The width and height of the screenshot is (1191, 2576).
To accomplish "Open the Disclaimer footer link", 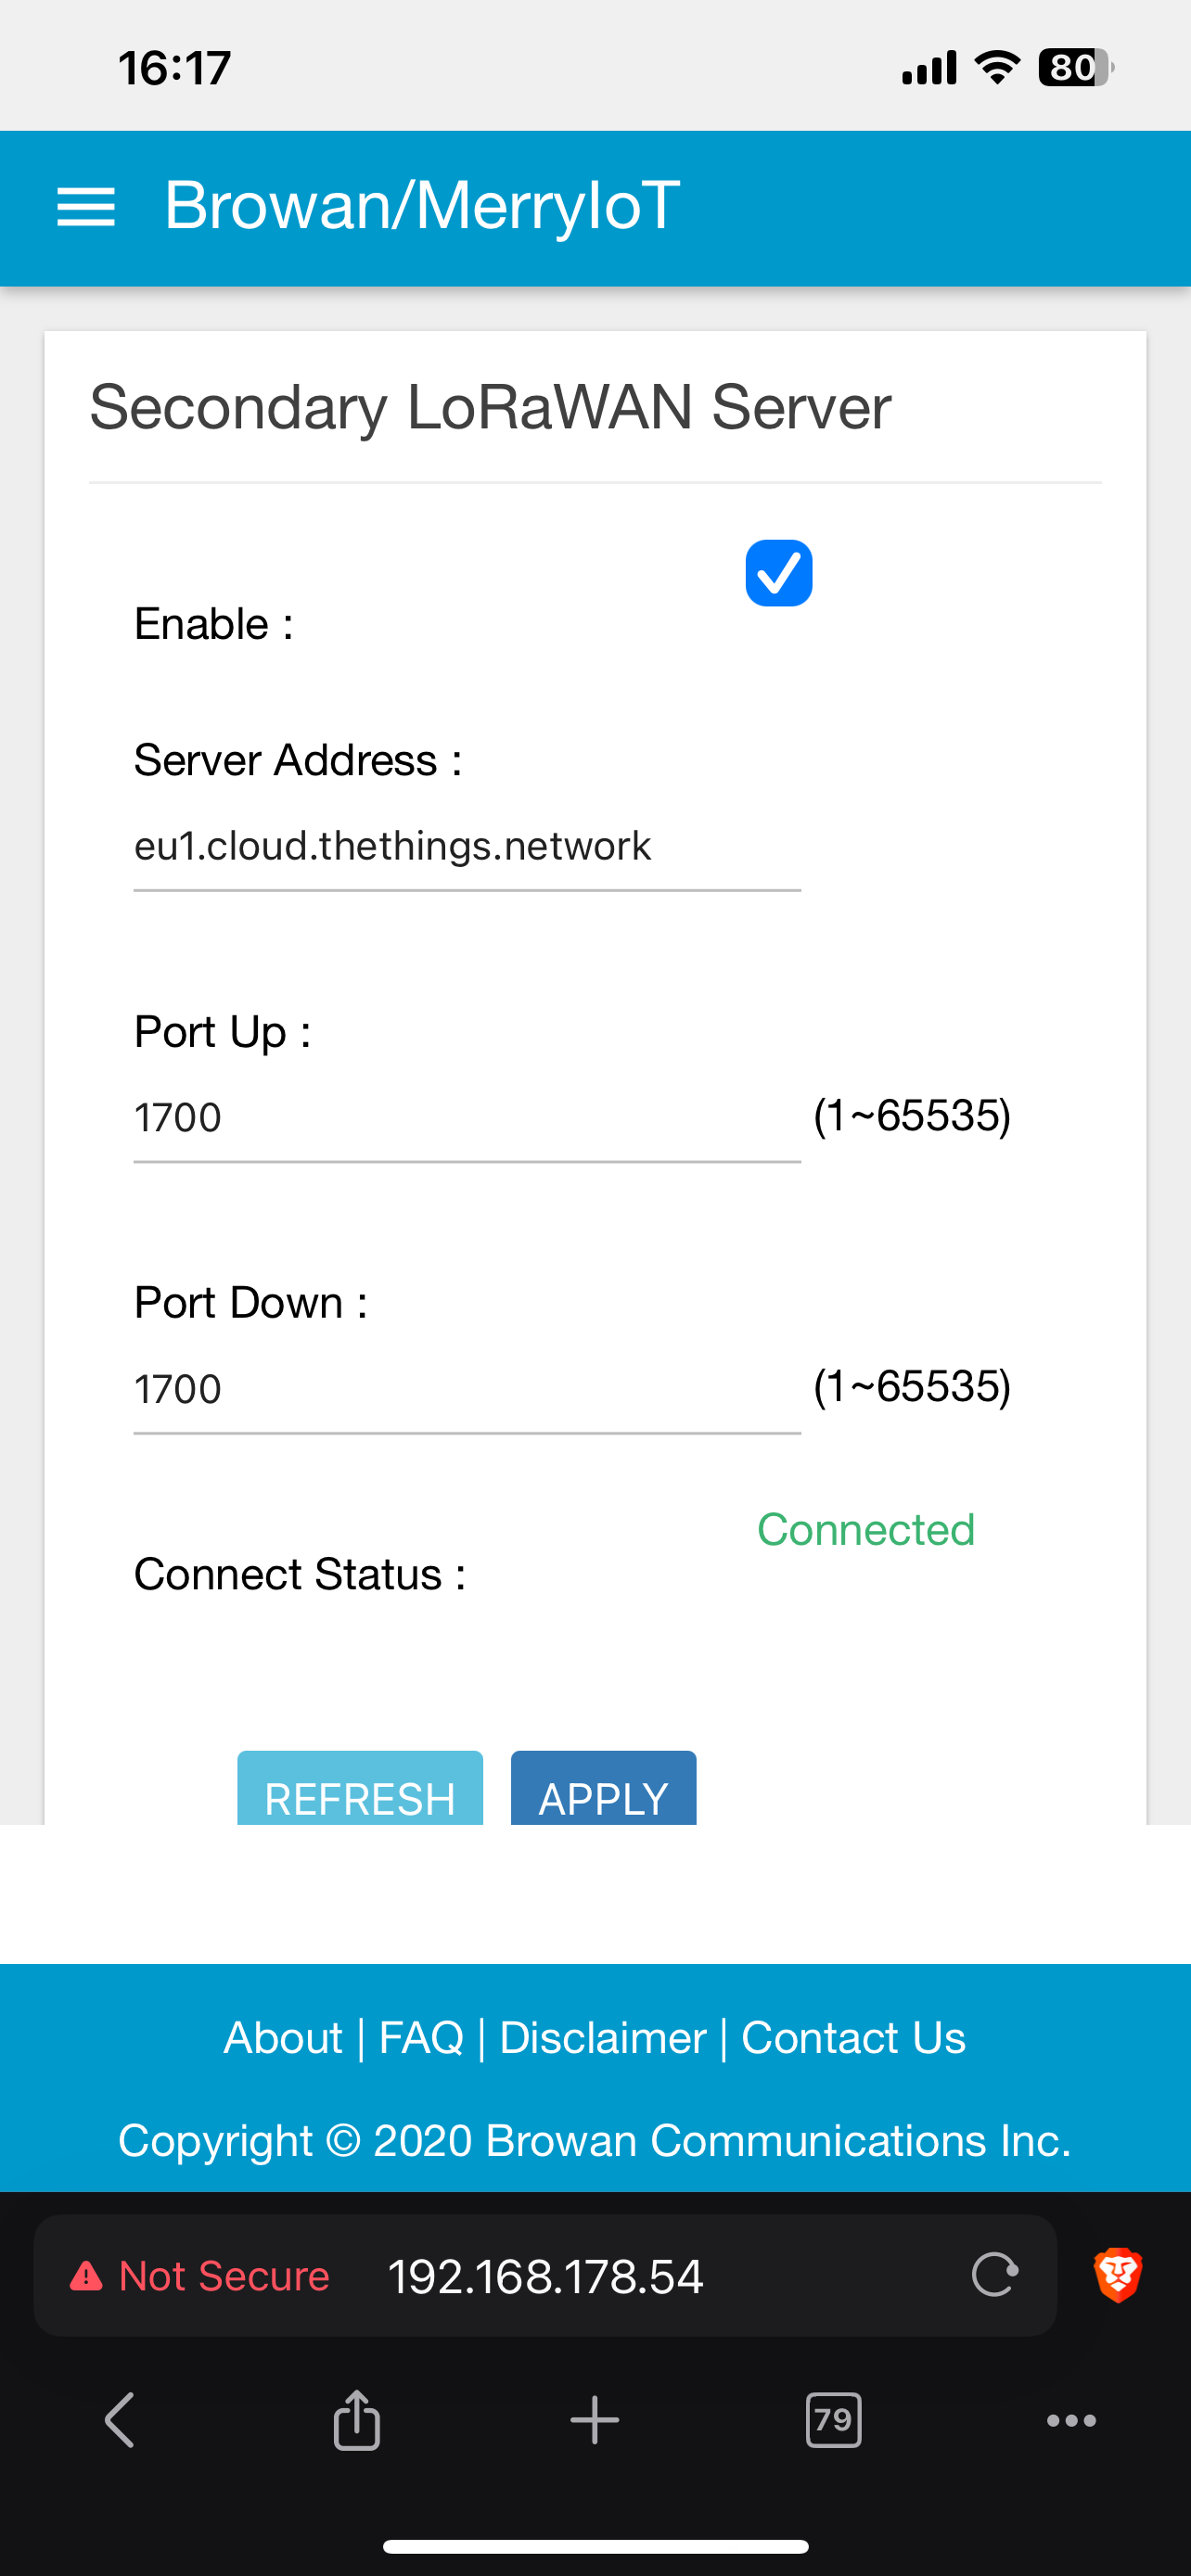I will pos(603,2038).
